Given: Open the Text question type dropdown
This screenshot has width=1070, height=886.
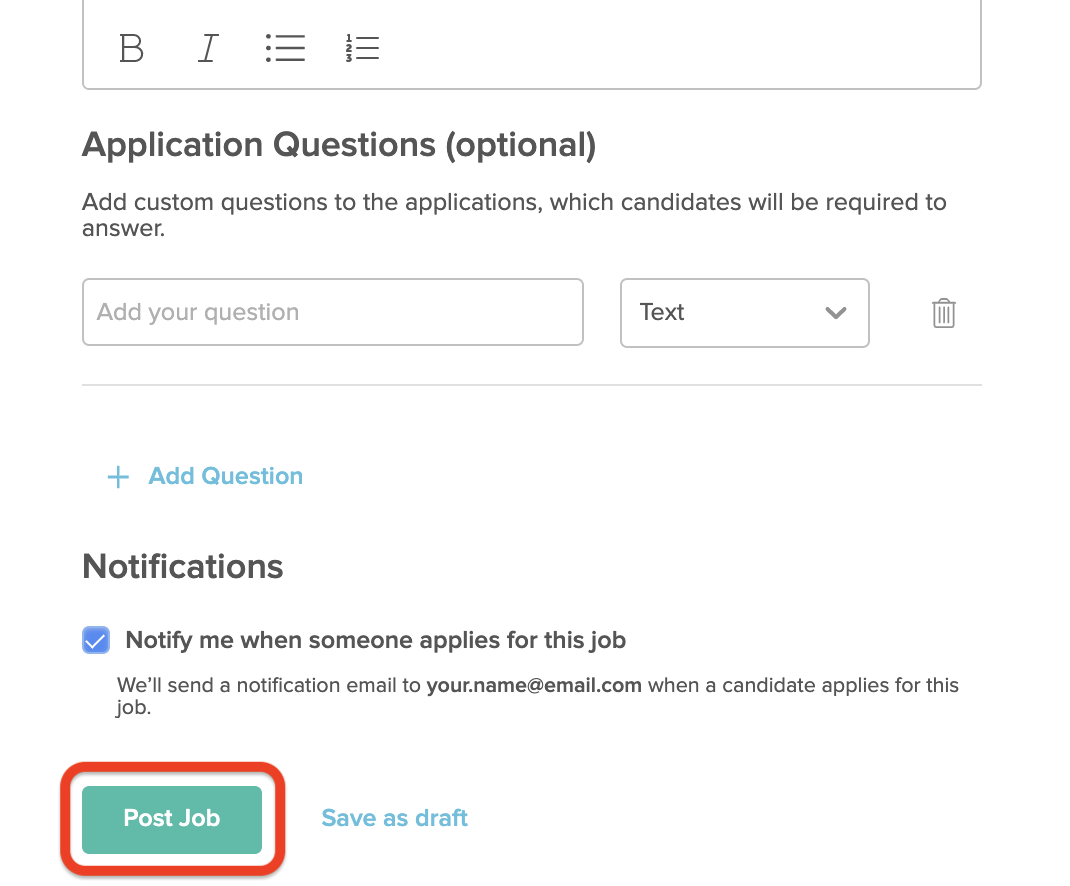Looking at the screenshot, I should click(744, 313).
